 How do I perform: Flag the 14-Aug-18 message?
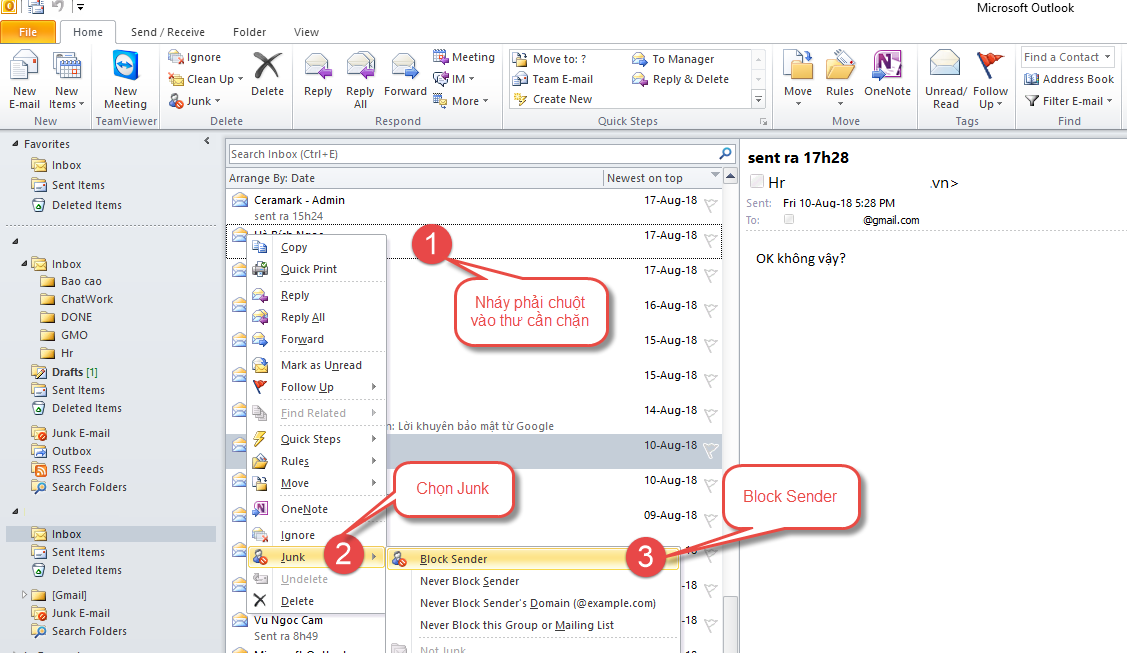[711, 415]
